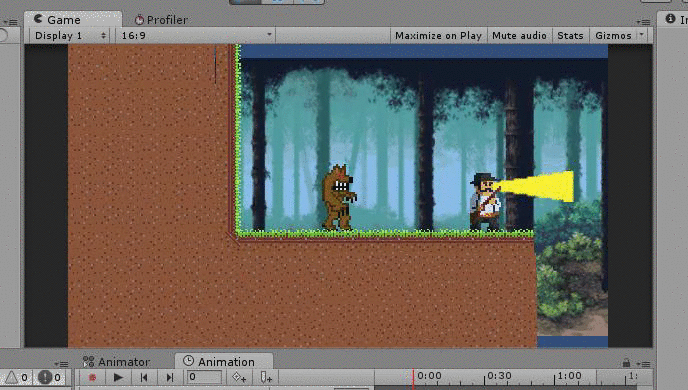
Task: Show Stats overlay in Game view
Action: (570, 36)
